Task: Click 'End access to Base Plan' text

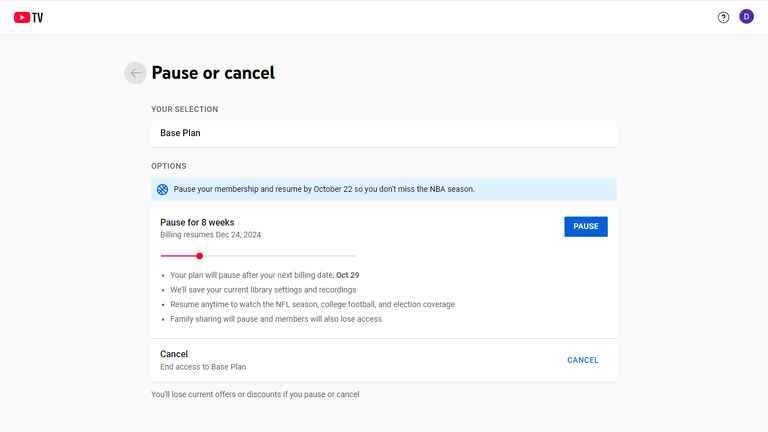Action: pyautogui.click(x=203, y=367)
